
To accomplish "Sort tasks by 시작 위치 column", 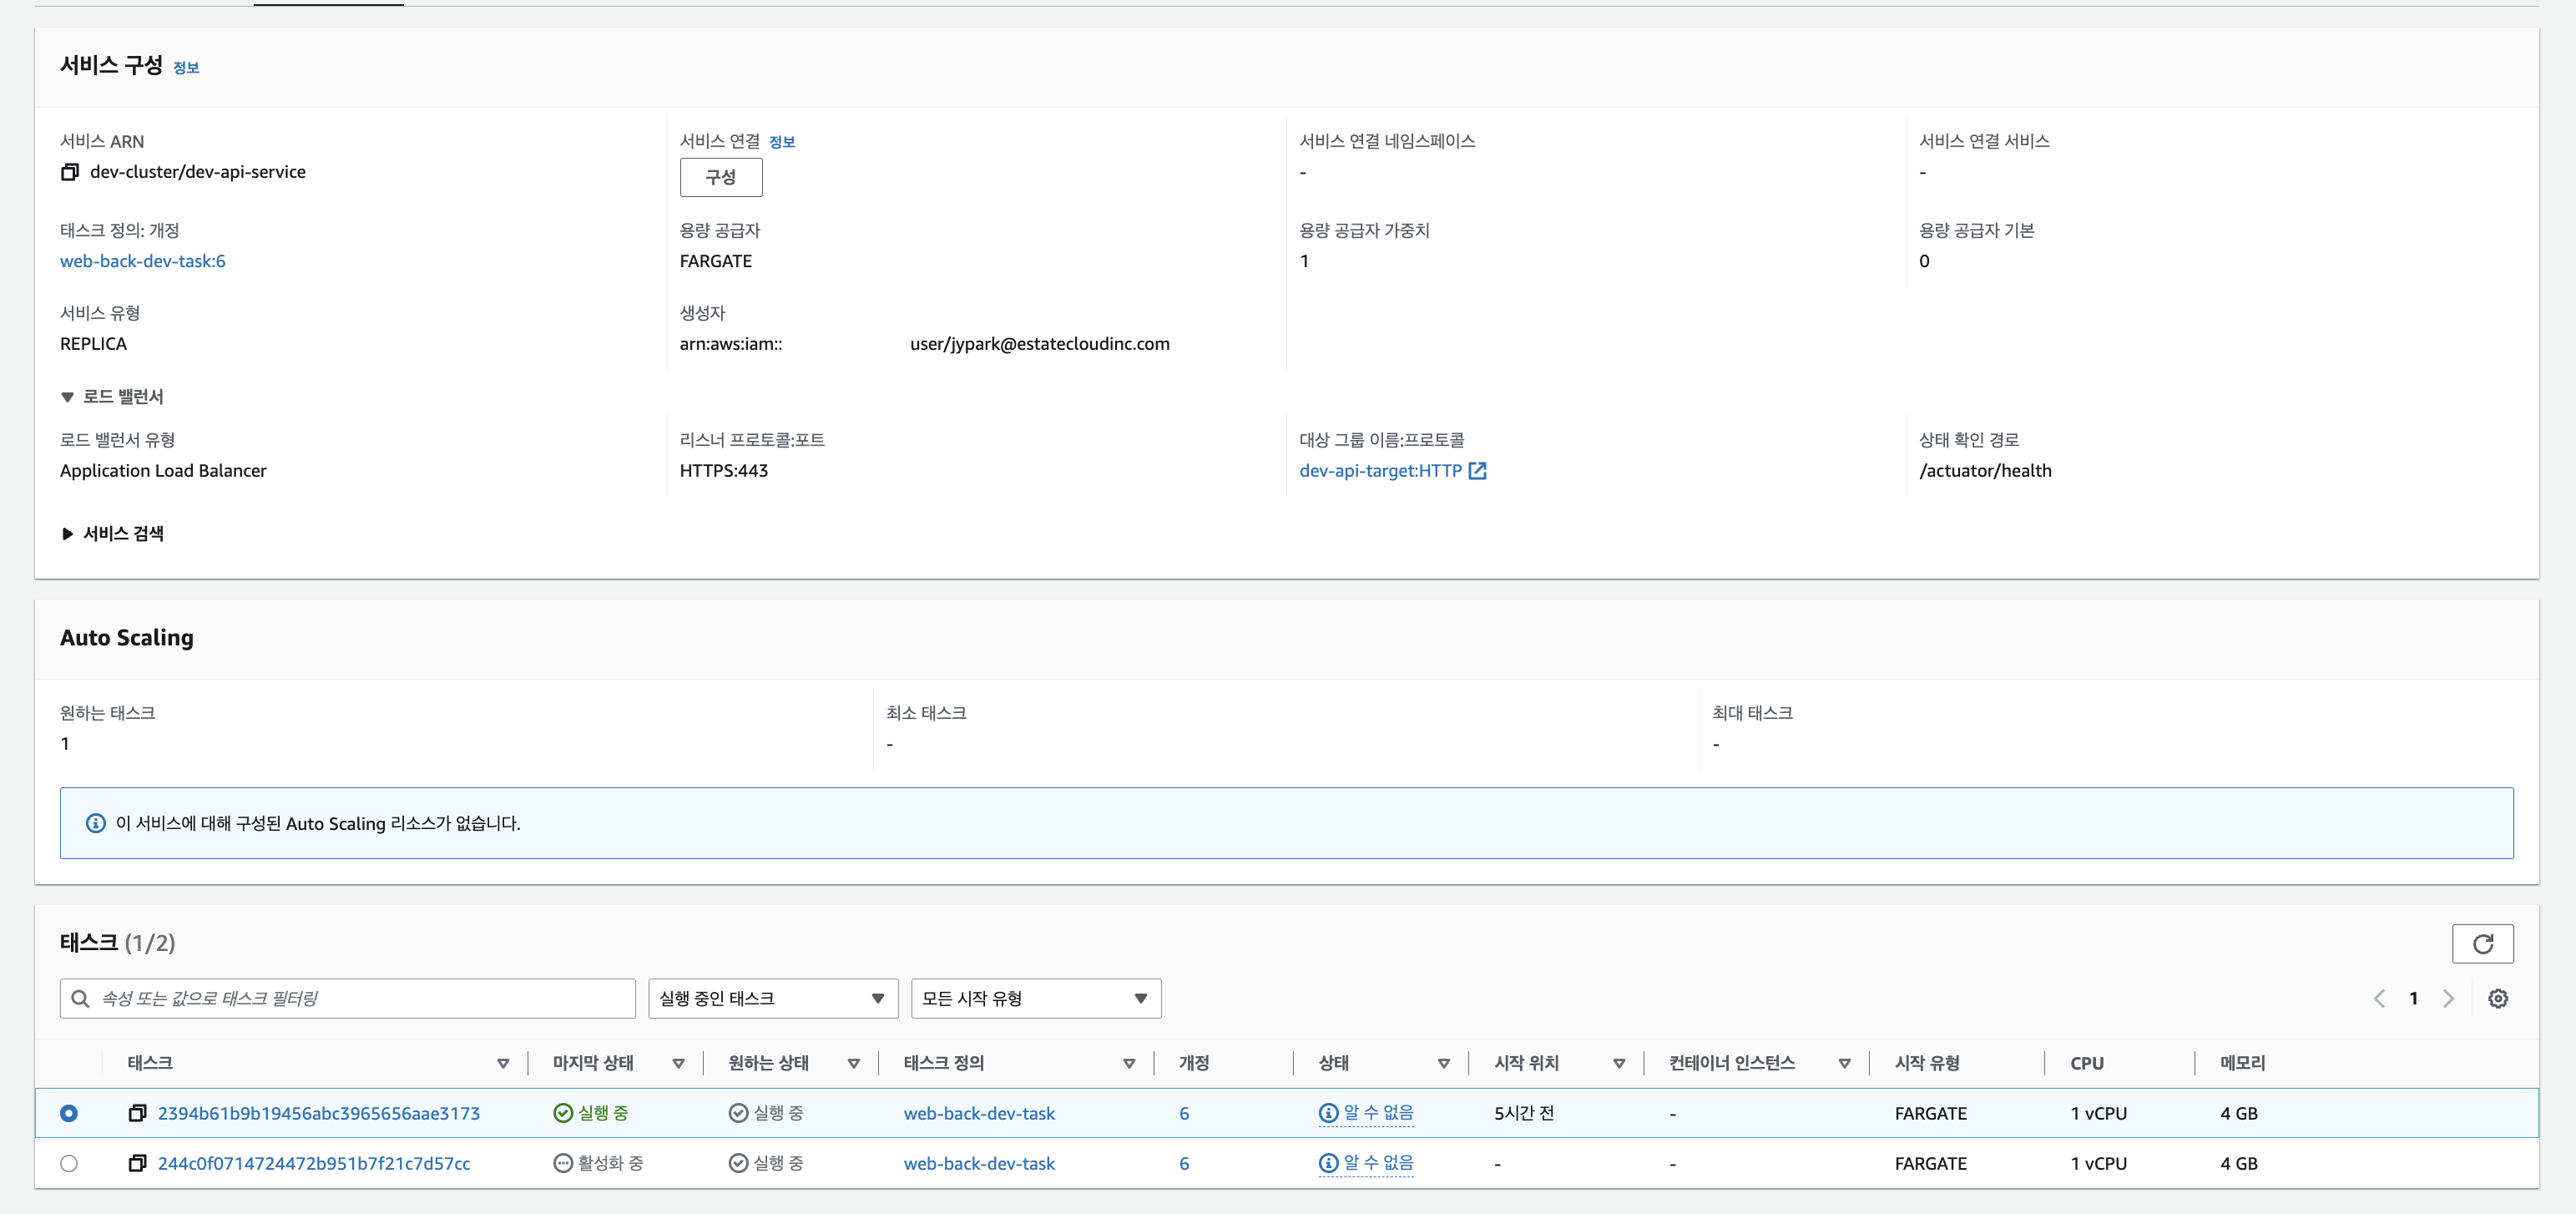I will click(1619, 1063).
